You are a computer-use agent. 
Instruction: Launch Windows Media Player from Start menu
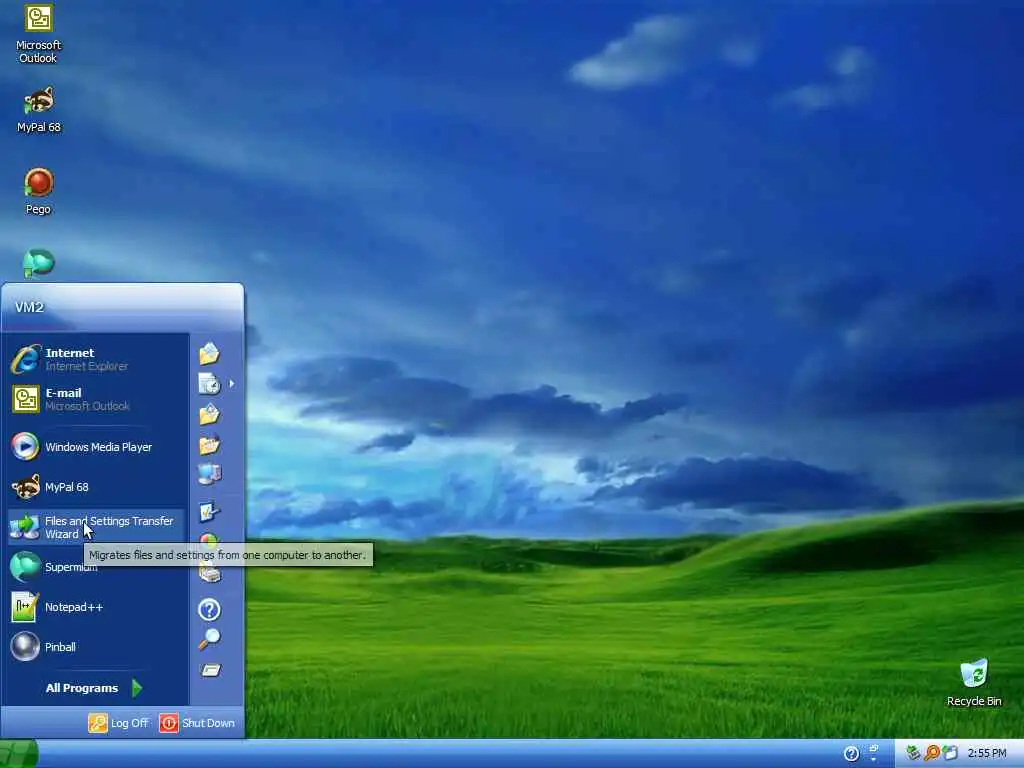[x=96, y=447]
